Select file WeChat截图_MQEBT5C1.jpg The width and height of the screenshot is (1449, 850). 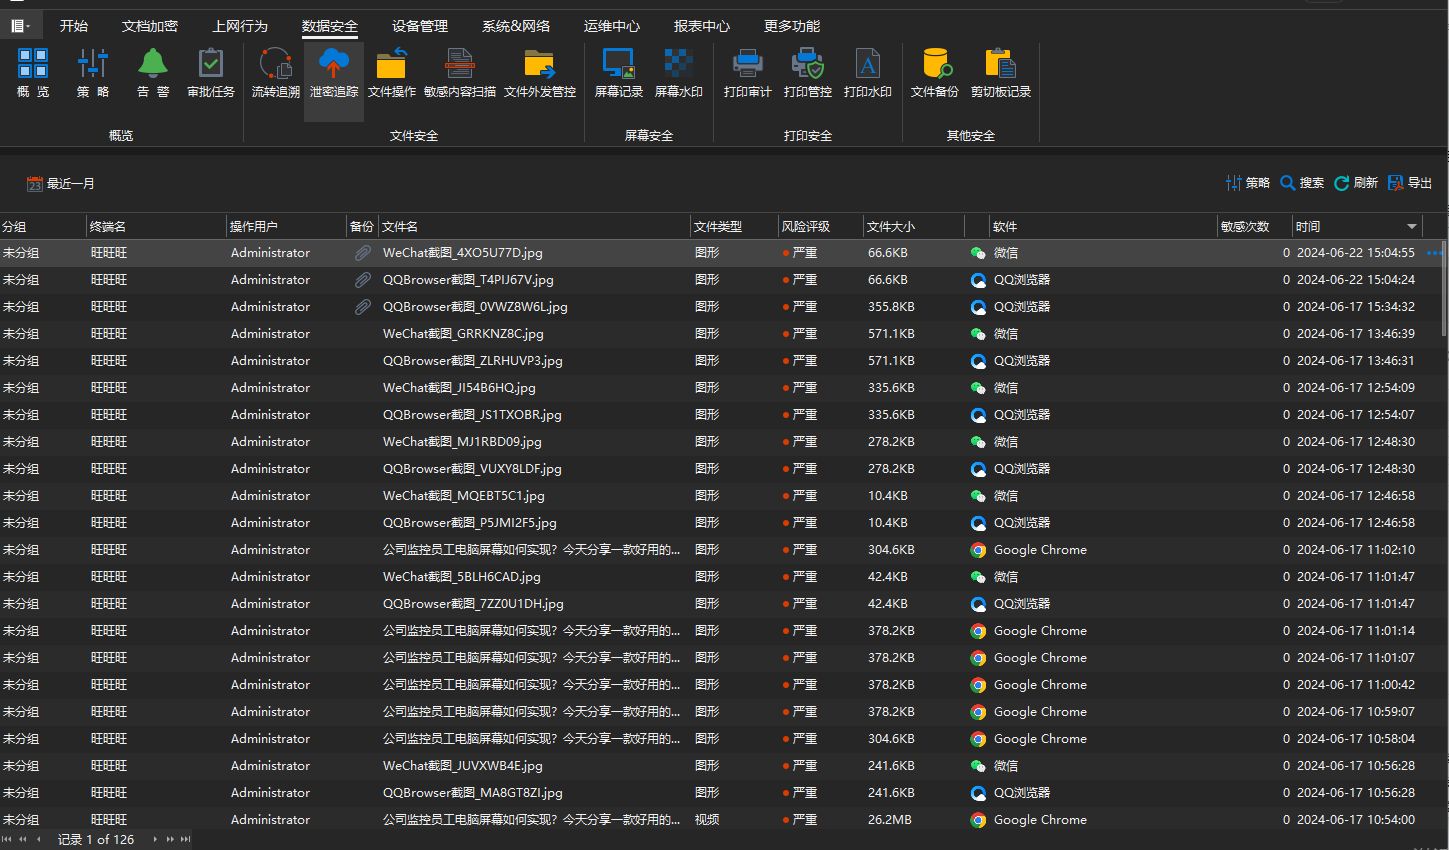coord(464,496)
